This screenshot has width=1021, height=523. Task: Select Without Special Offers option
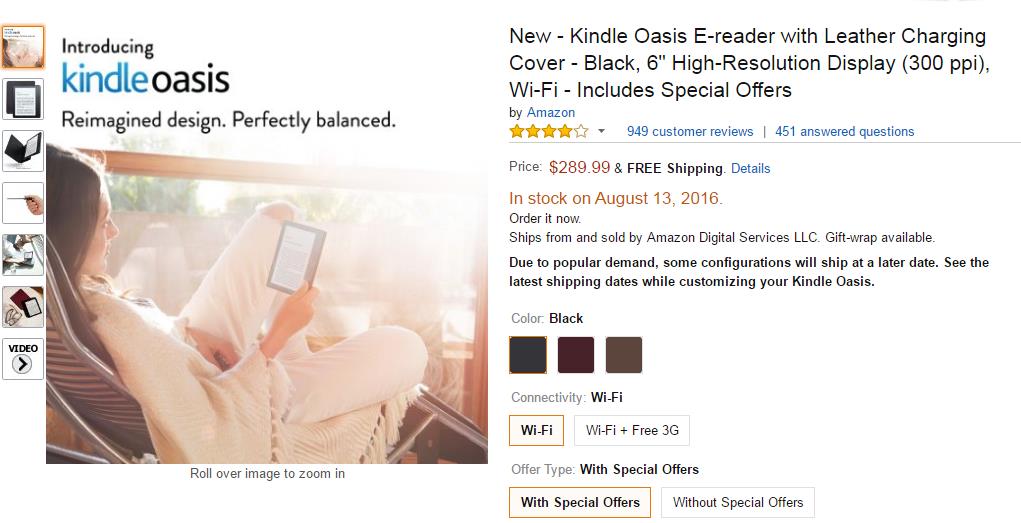click(x=738, y=502)
